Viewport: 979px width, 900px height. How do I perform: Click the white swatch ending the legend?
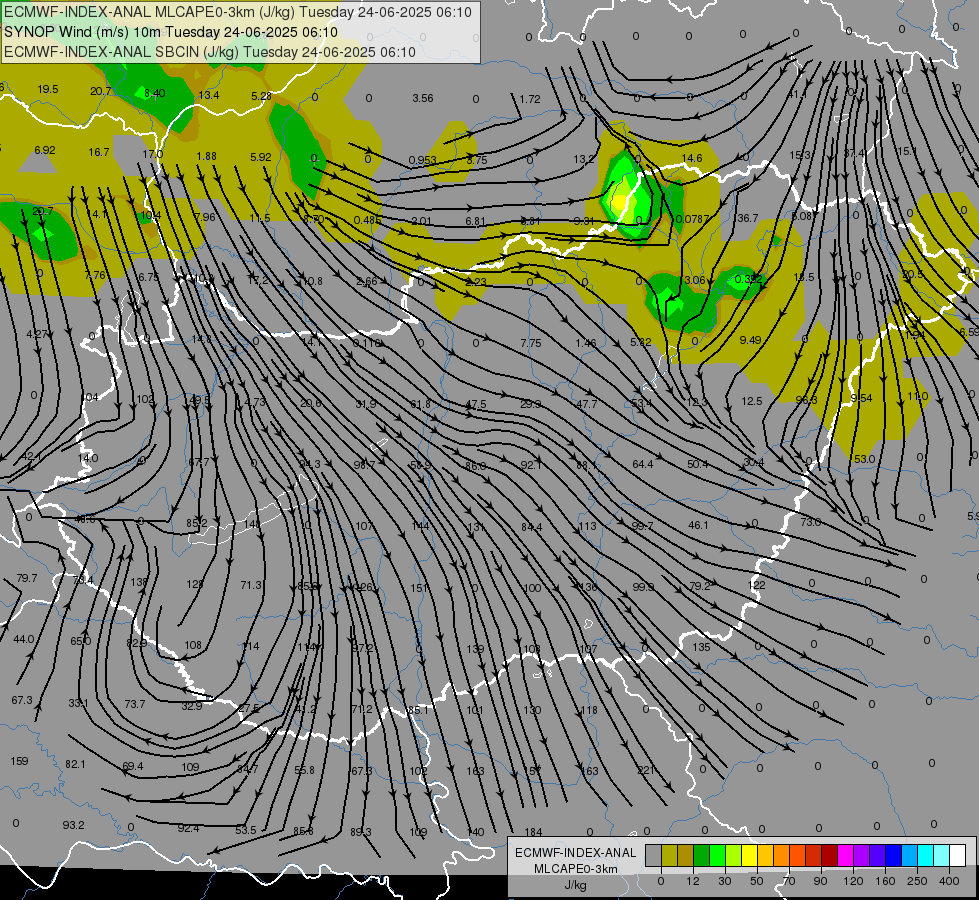point(957,855)
